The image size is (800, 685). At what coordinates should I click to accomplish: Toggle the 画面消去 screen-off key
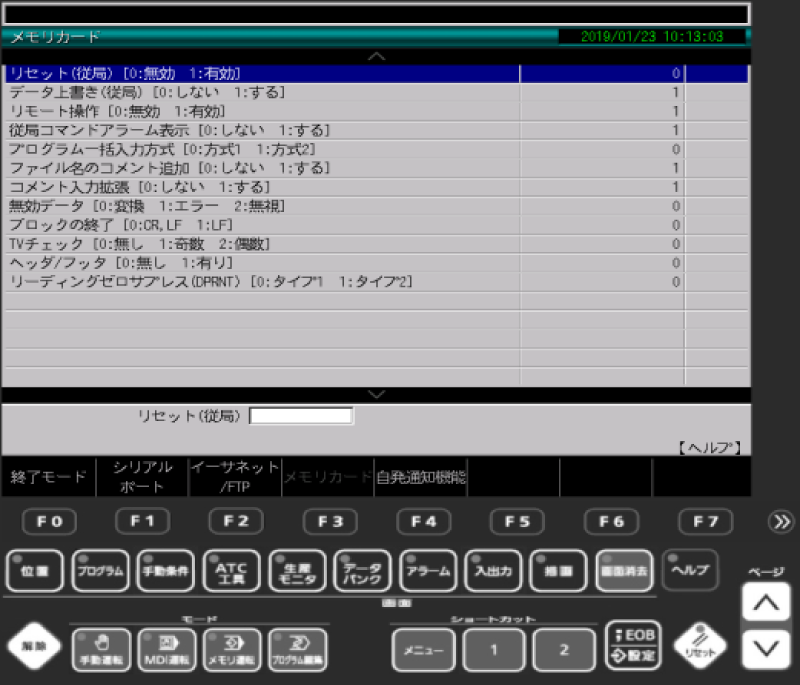point(625,571)
